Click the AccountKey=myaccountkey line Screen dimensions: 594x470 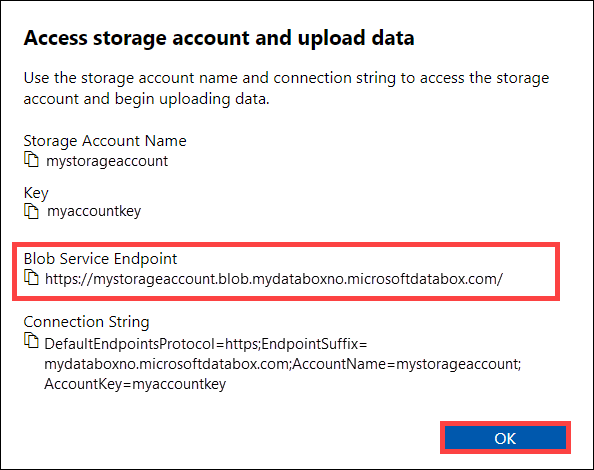(135, 384)
